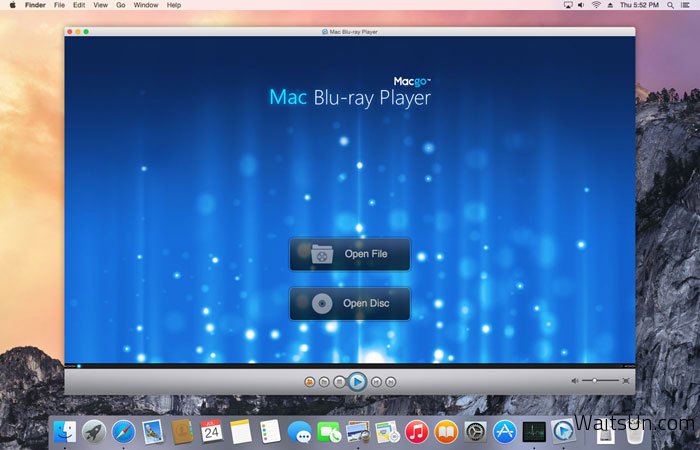
Task: Click the orange leftmost playback control button
Action: [x=310, y=381]
